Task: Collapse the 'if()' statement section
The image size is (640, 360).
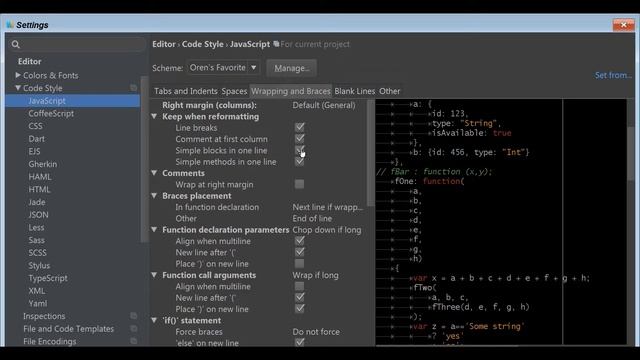Action: point(154,320)
